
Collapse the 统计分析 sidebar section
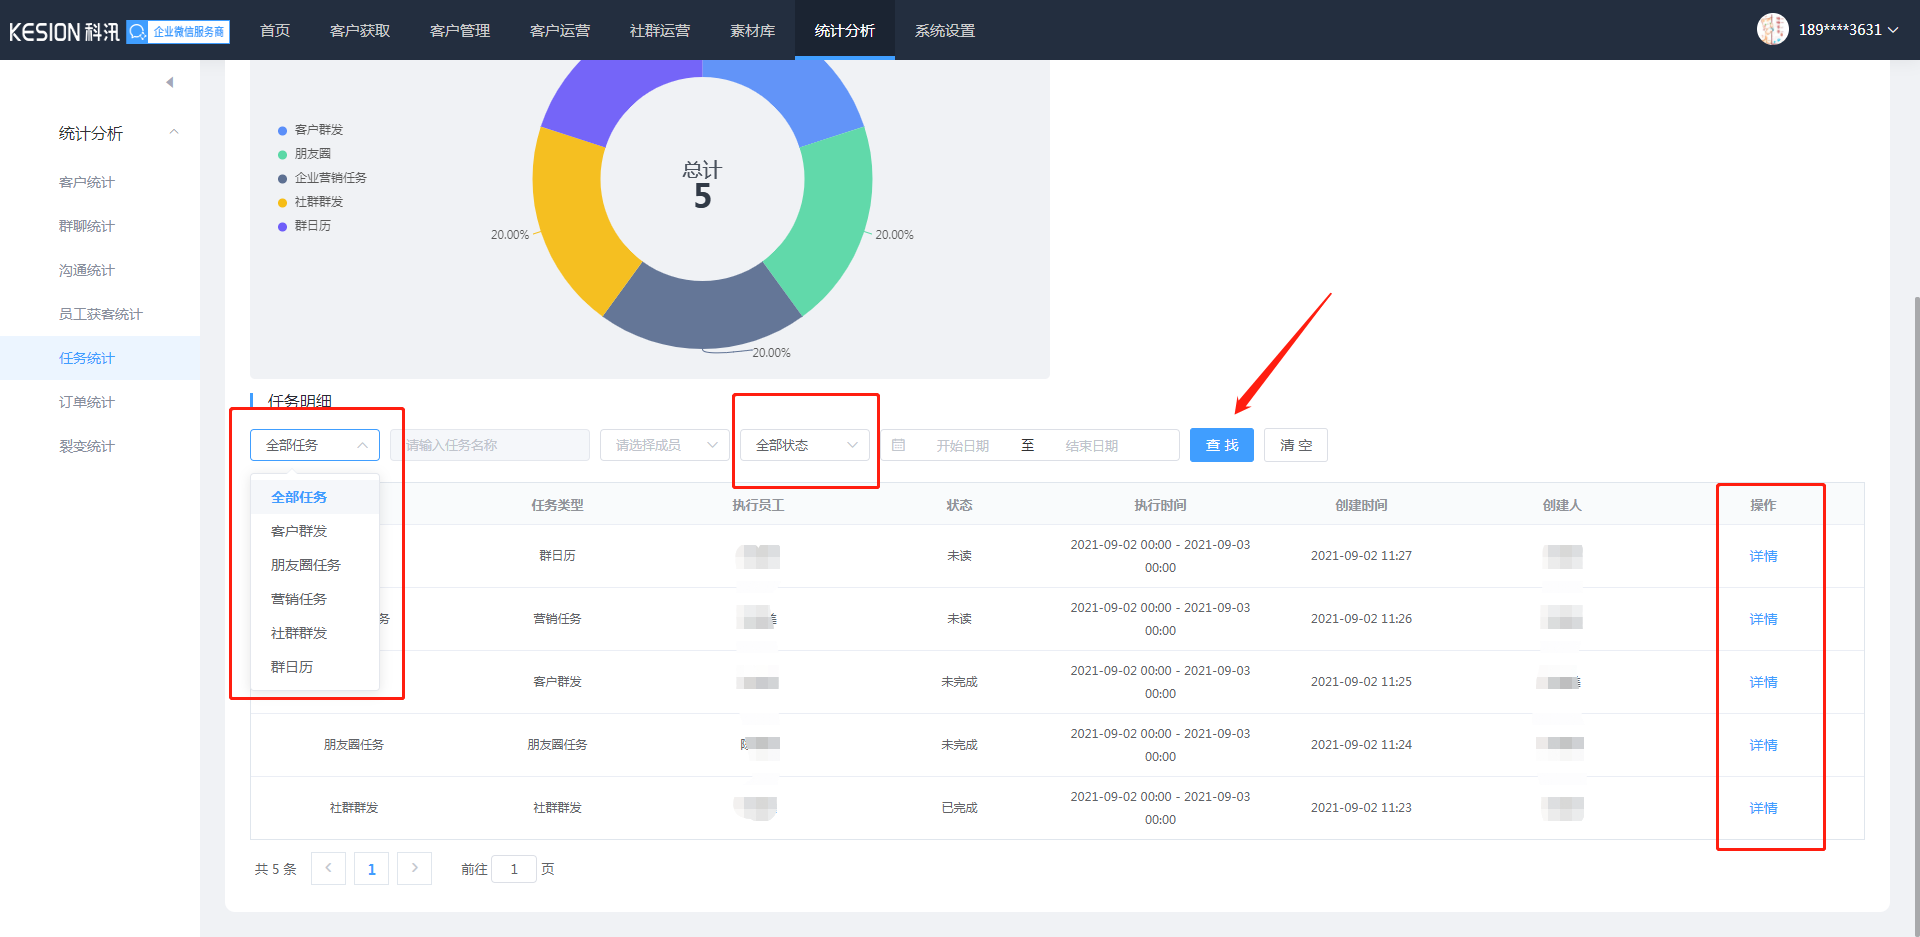174,133
